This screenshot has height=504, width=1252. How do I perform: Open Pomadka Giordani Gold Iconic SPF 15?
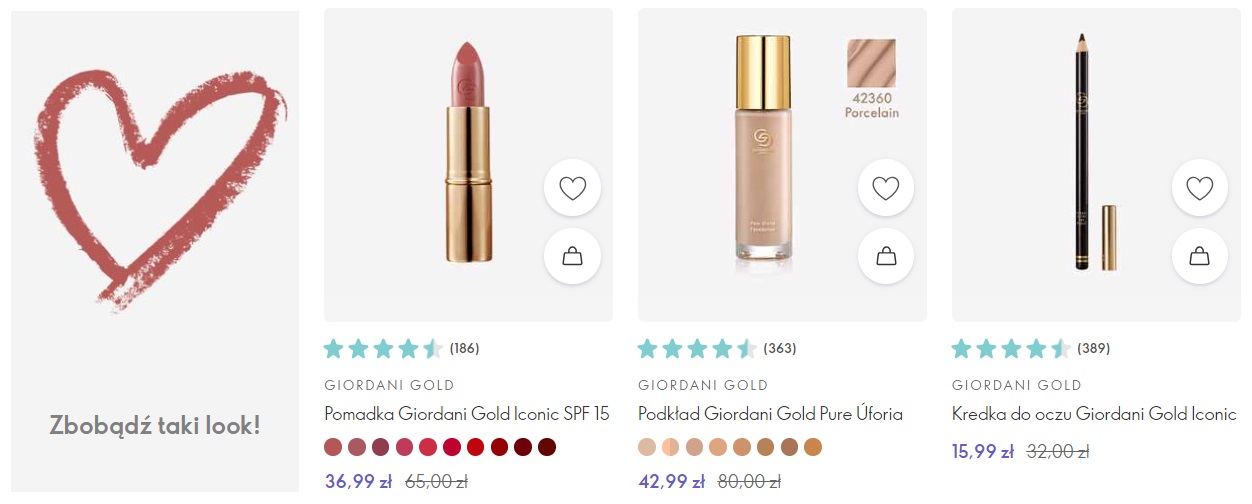(x=466, y=414)
